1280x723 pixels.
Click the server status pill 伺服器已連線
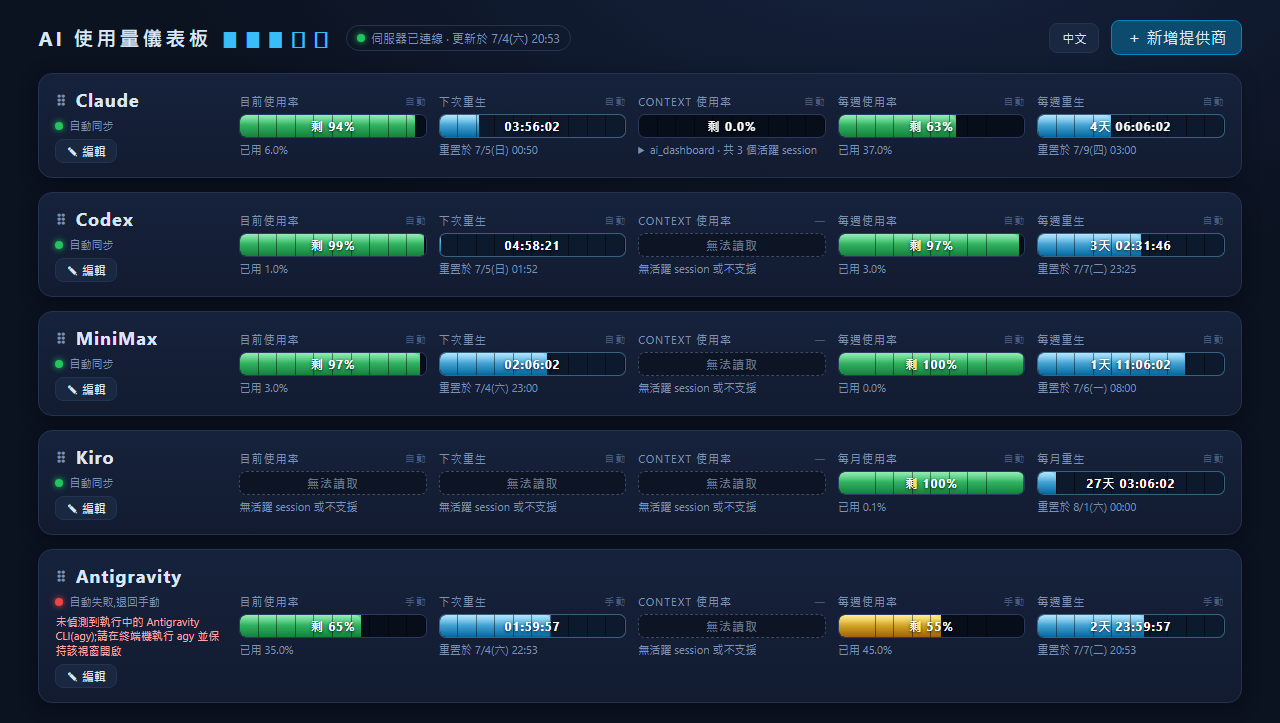point(459,38)
